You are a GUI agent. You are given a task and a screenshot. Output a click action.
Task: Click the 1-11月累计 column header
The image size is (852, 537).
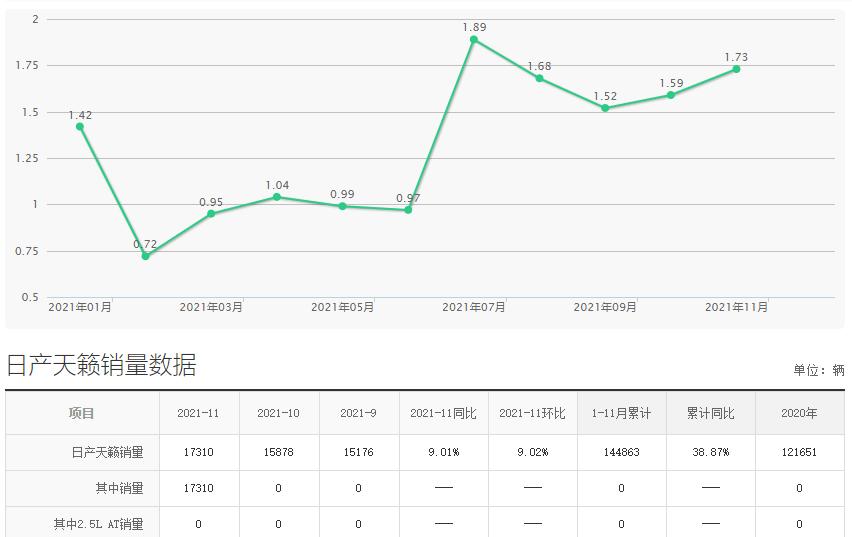(x=621, y=413)
